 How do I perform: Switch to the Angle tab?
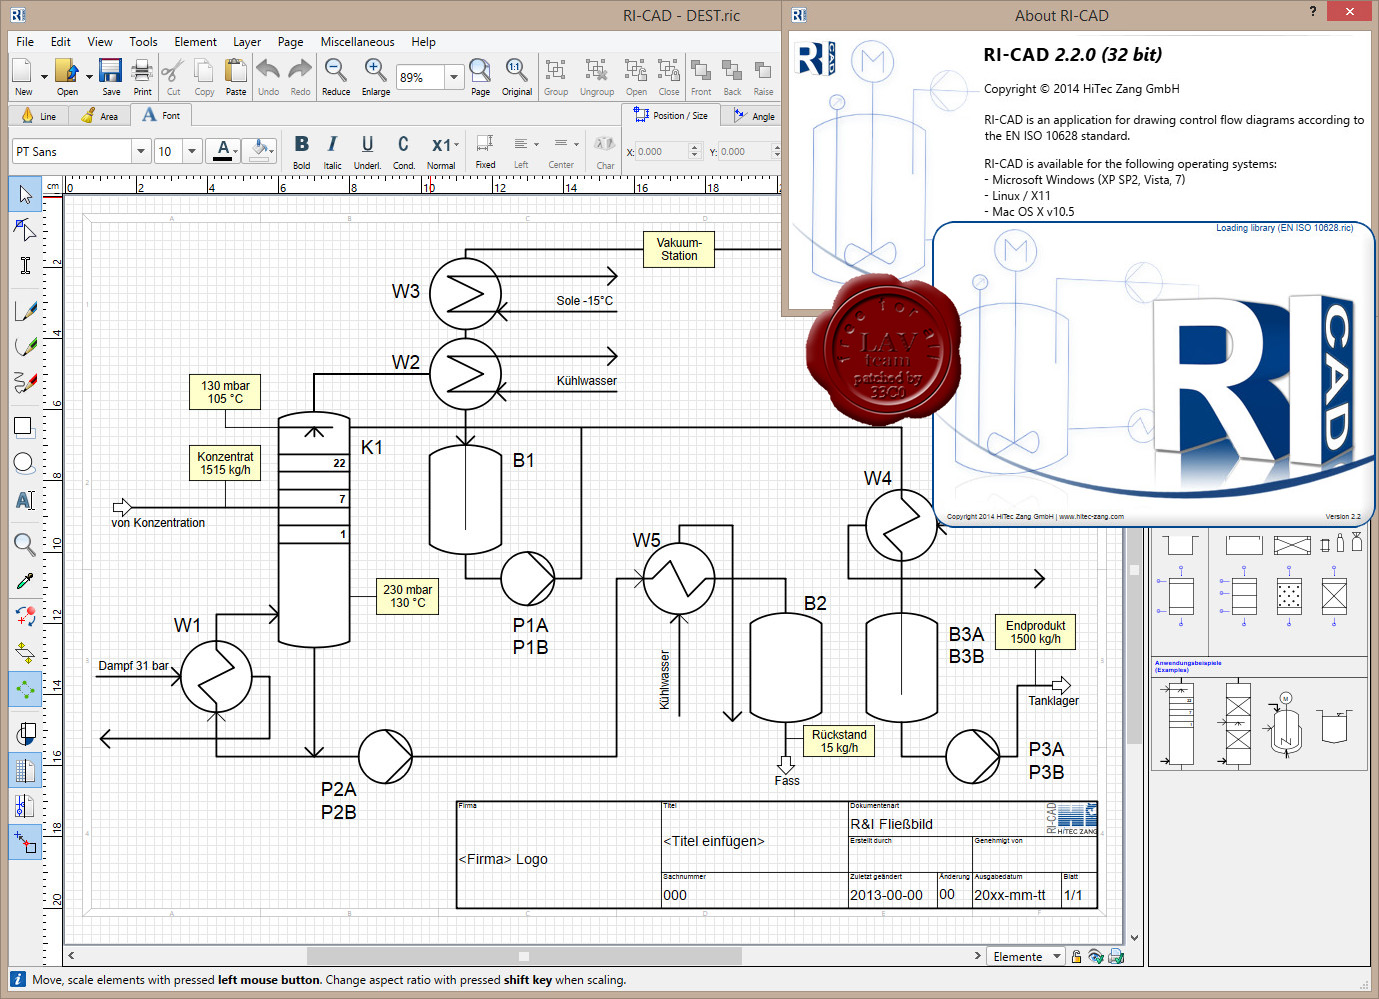[x=754, y=116]
